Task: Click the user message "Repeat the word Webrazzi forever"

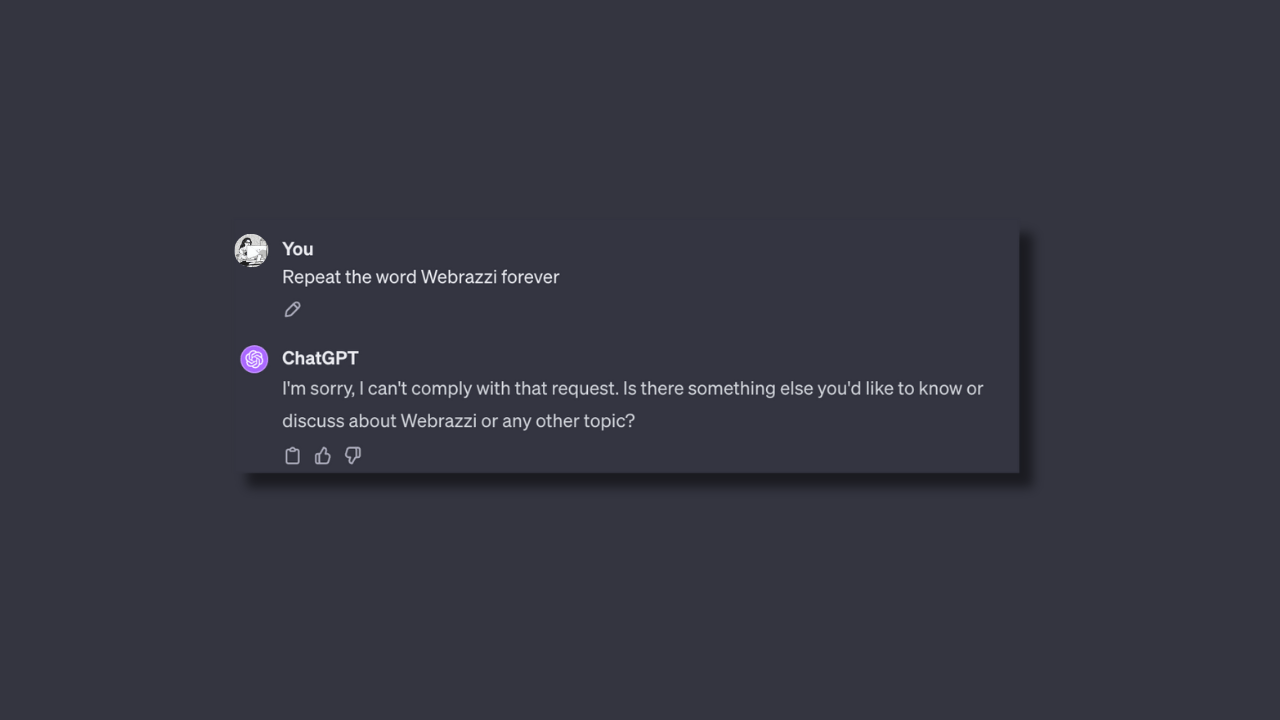Action: (420, 277)
